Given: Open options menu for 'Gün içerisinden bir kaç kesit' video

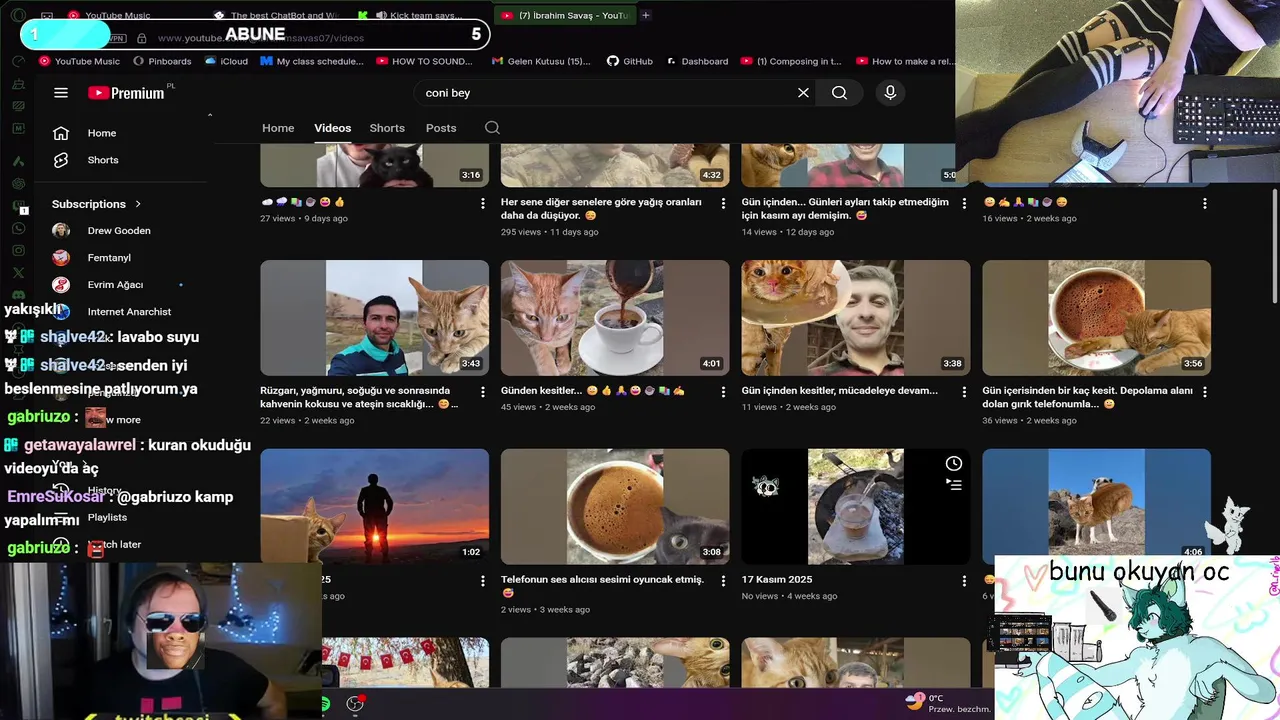Looking at the screenshot, I should 1204,392.
